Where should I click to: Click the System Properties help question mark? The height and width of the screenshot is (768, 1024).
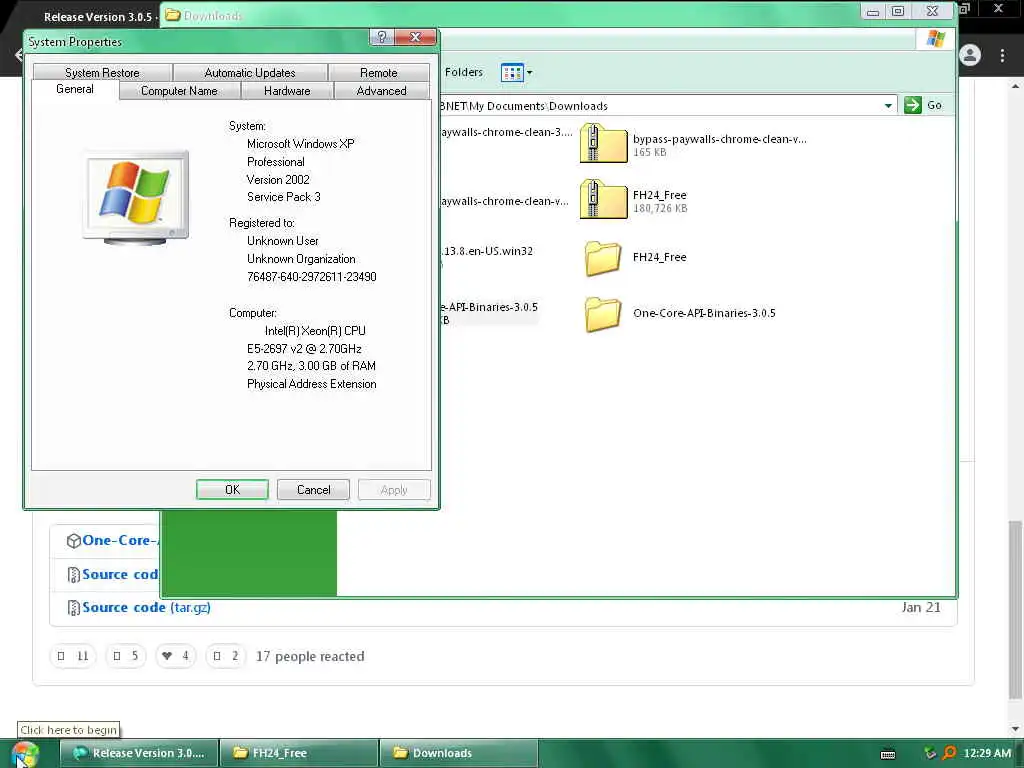pos(382,37)
